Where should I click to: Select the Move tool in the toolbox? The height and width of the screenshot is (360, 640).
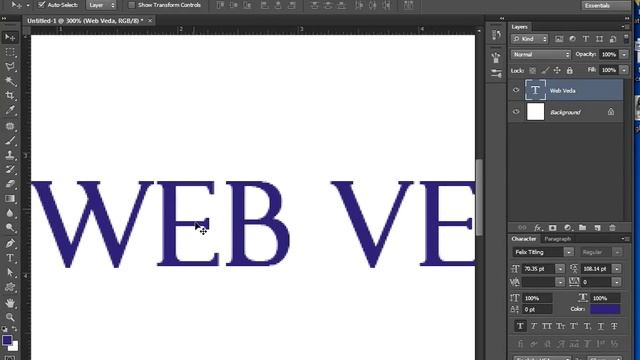(x=10, y=38)
